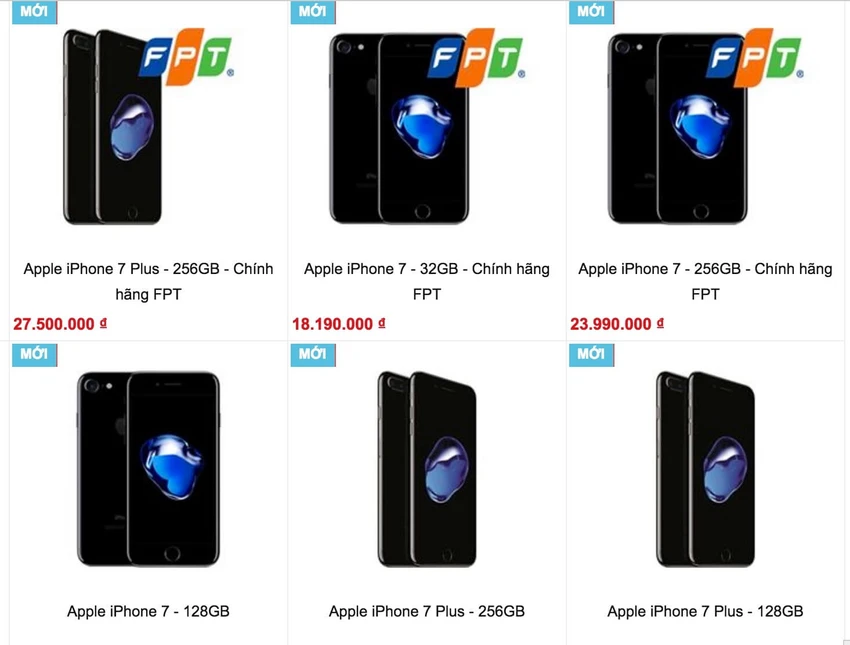Viewport: 850px width, 645px height.
Task: Select the iPhone 7 Plus 128GB product image
Action: pyautogui.click(x=705, y=469)
